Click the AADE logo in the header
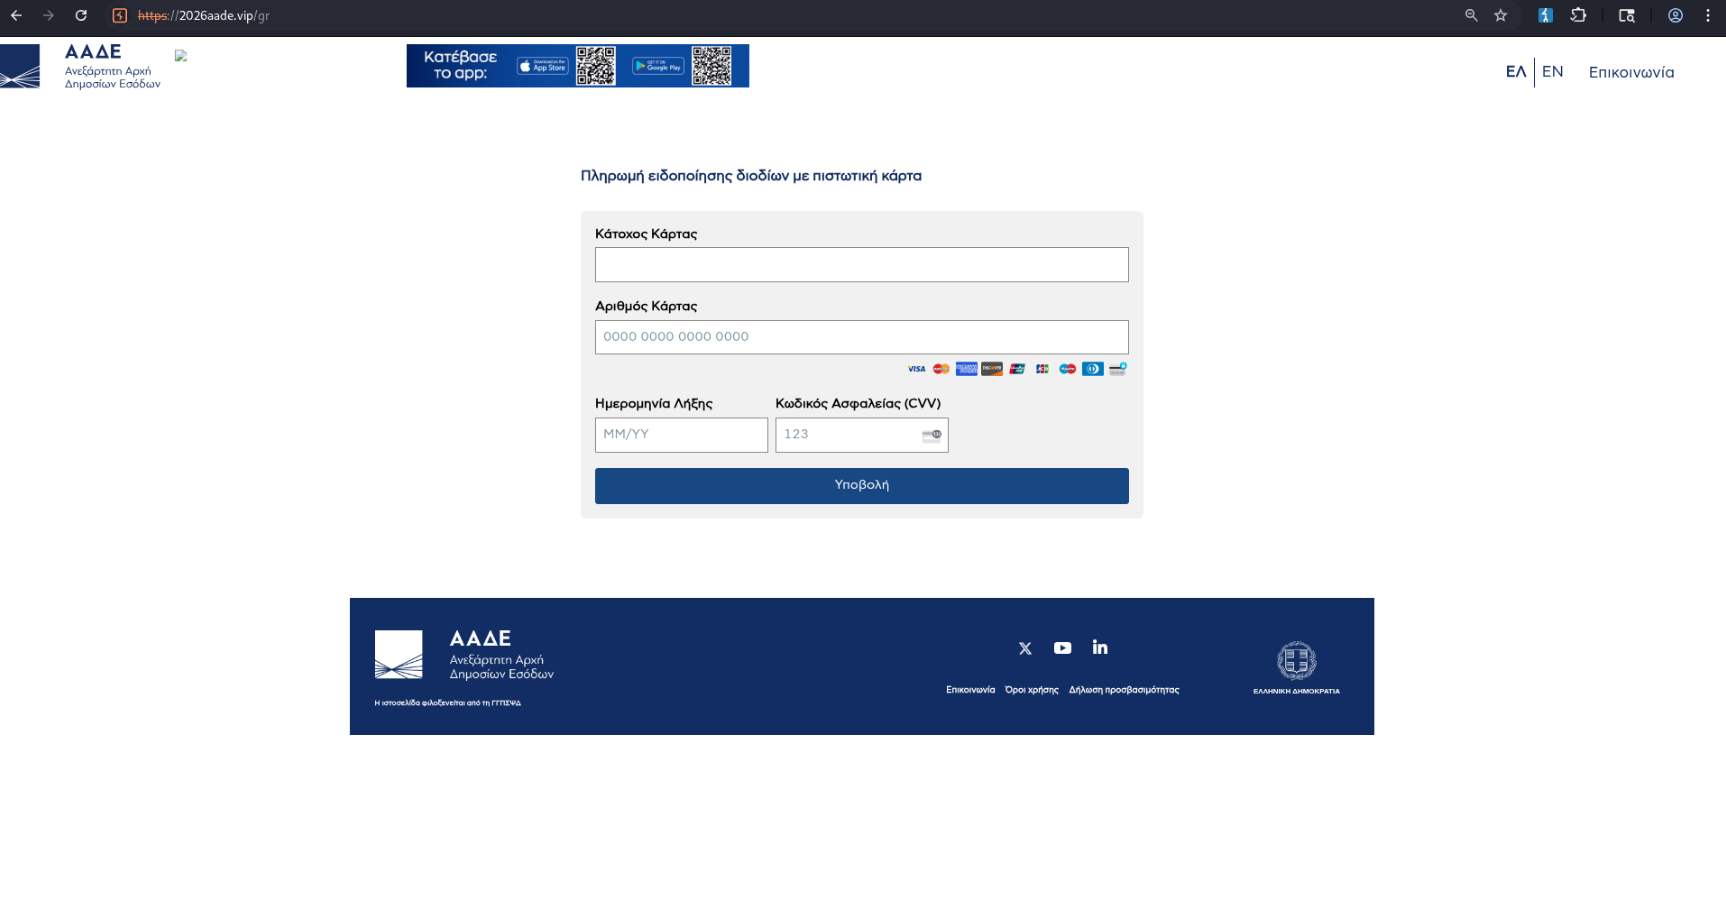This screenshot has width=1726, height=898. click(80, 66)
